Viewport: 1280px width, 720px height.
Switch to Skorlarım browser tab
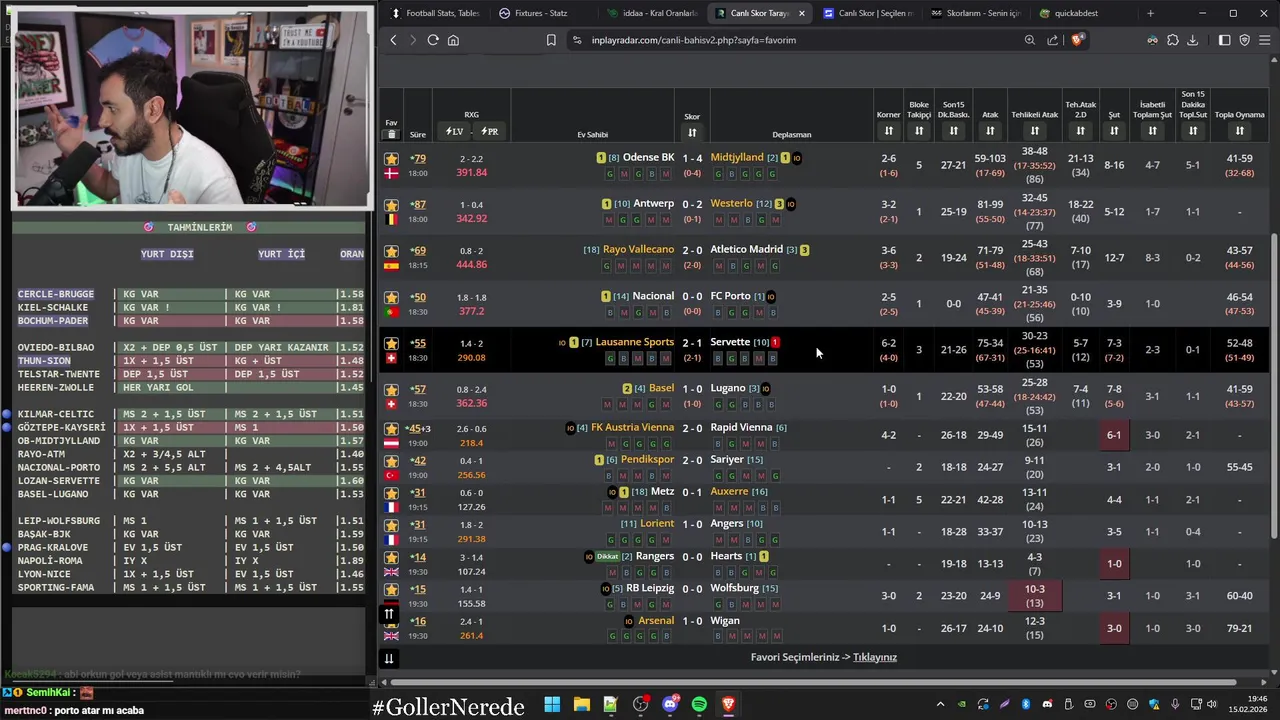coord(975,13)
